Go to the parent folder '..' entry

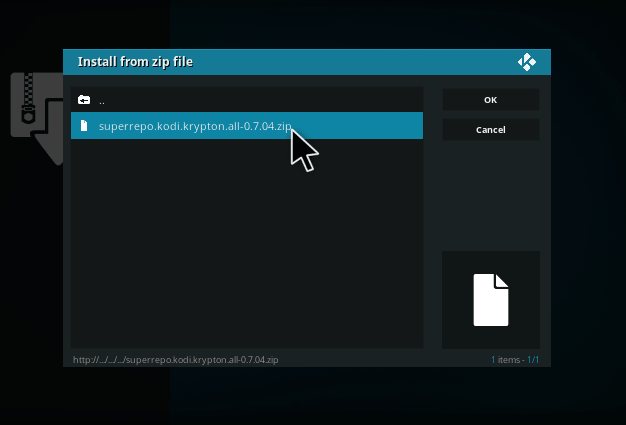pos(247,100)
